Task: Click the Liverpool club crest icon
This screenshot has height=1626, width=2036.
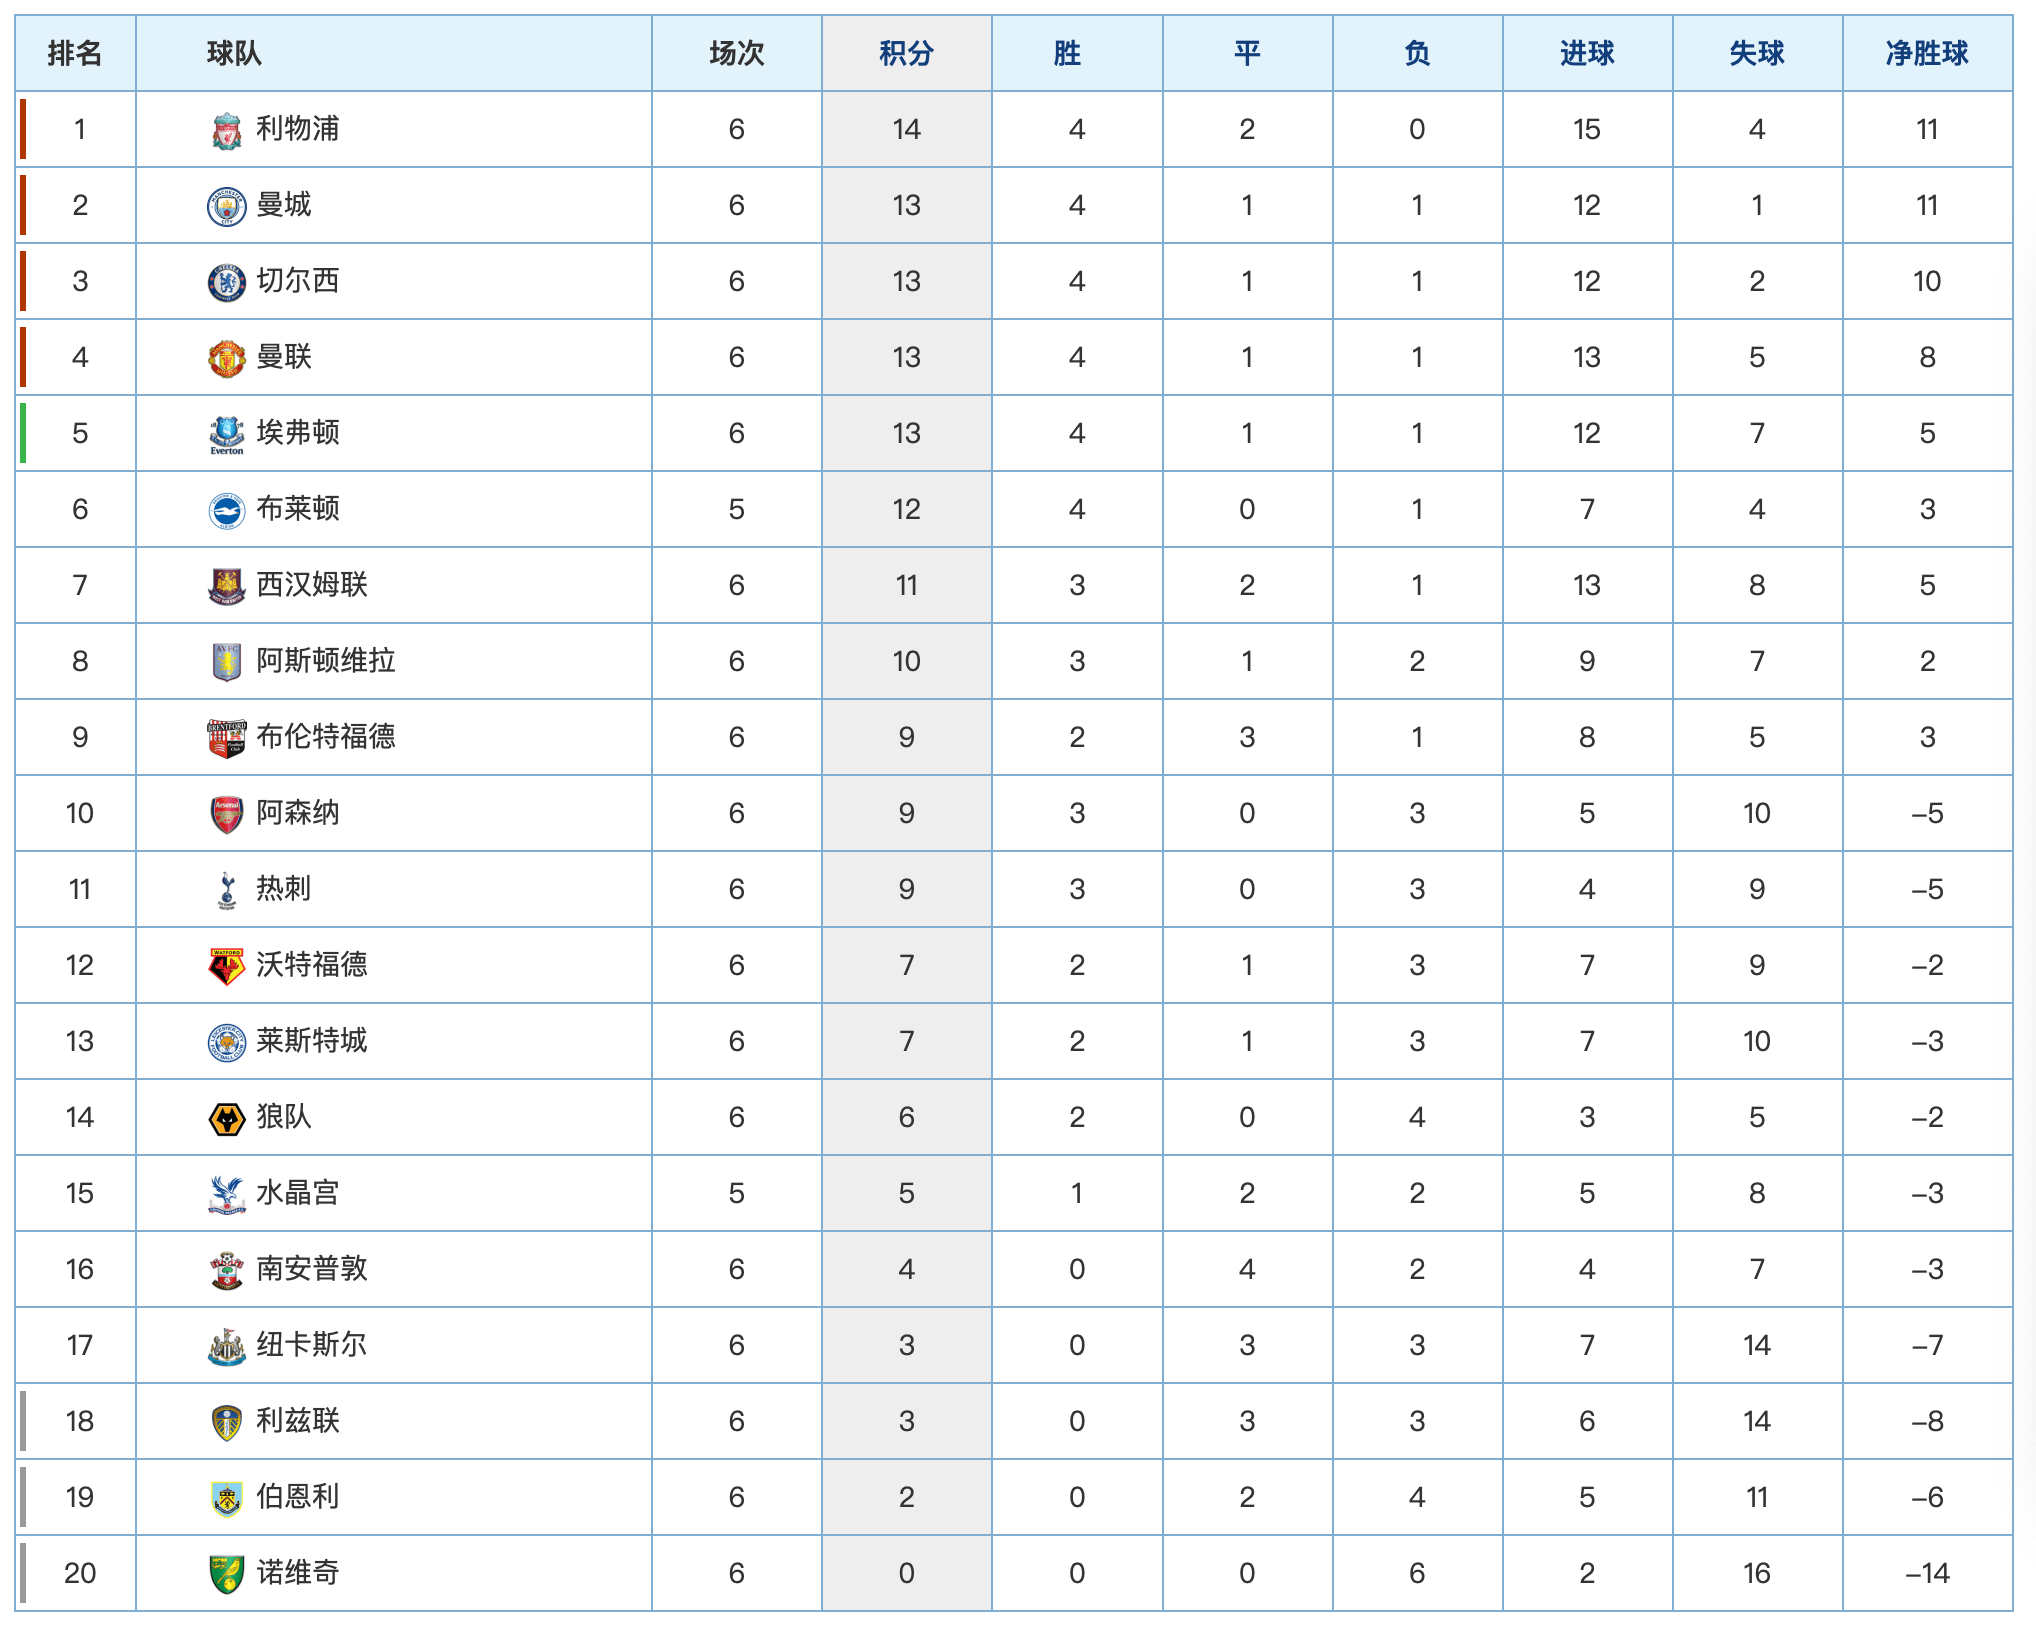Action: tap(227, 131)
